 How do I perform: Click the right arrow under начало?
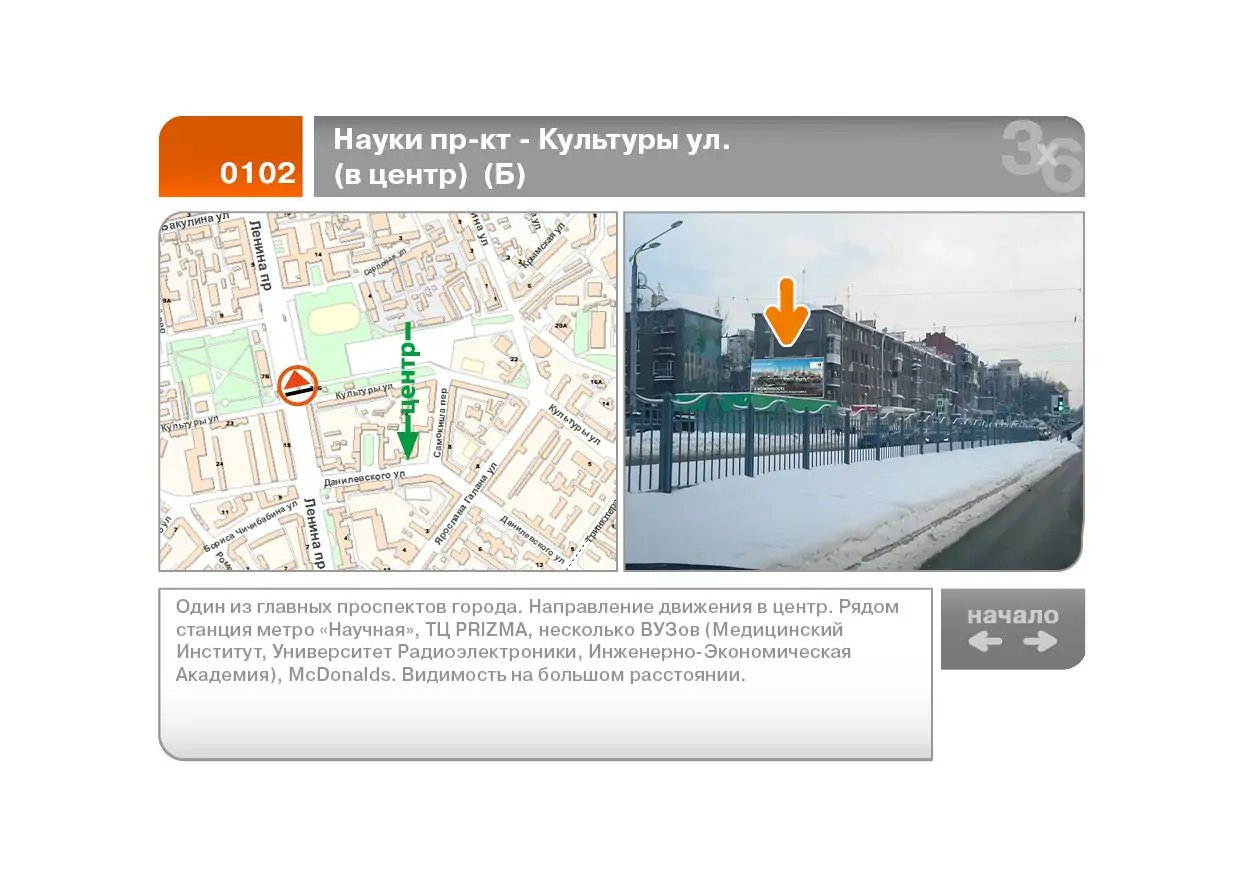pos(1040,642)
